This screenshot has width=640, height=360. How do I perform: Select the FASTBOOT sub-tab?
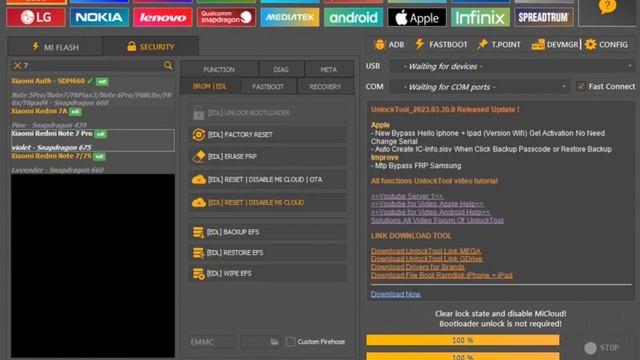point(269,87)
